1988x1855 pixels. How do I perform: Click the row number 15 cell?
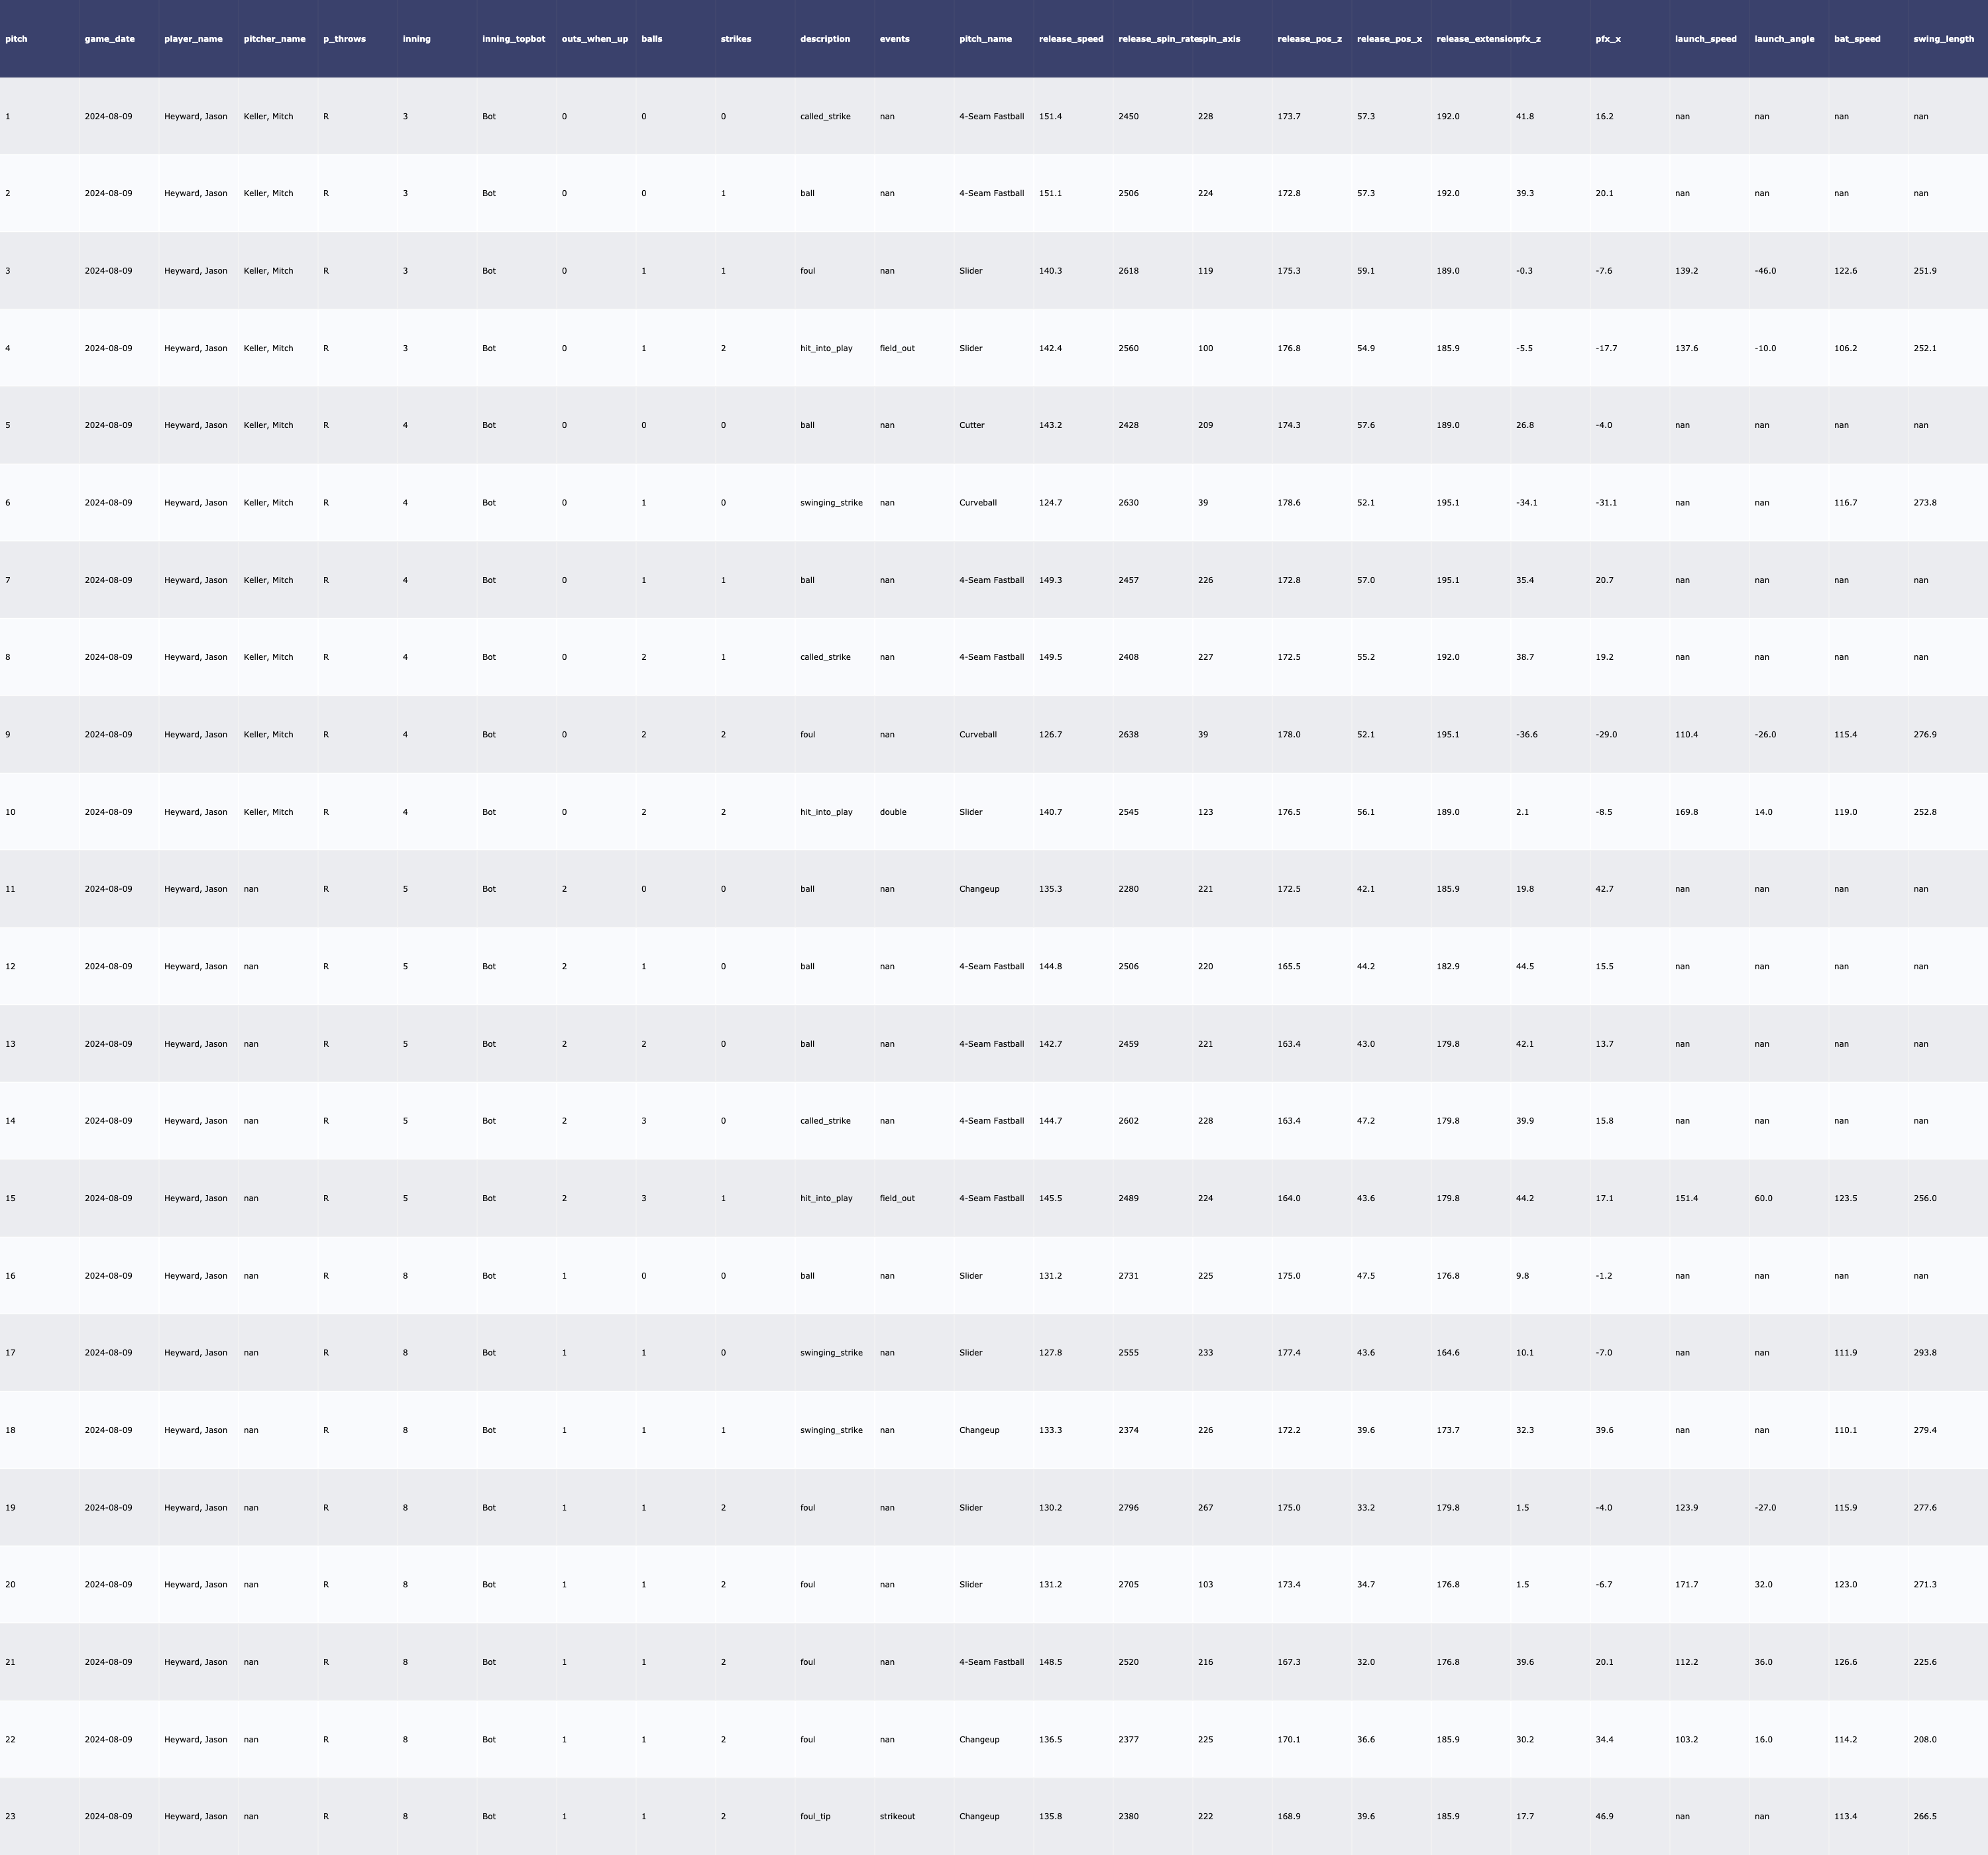[10, 1198]
